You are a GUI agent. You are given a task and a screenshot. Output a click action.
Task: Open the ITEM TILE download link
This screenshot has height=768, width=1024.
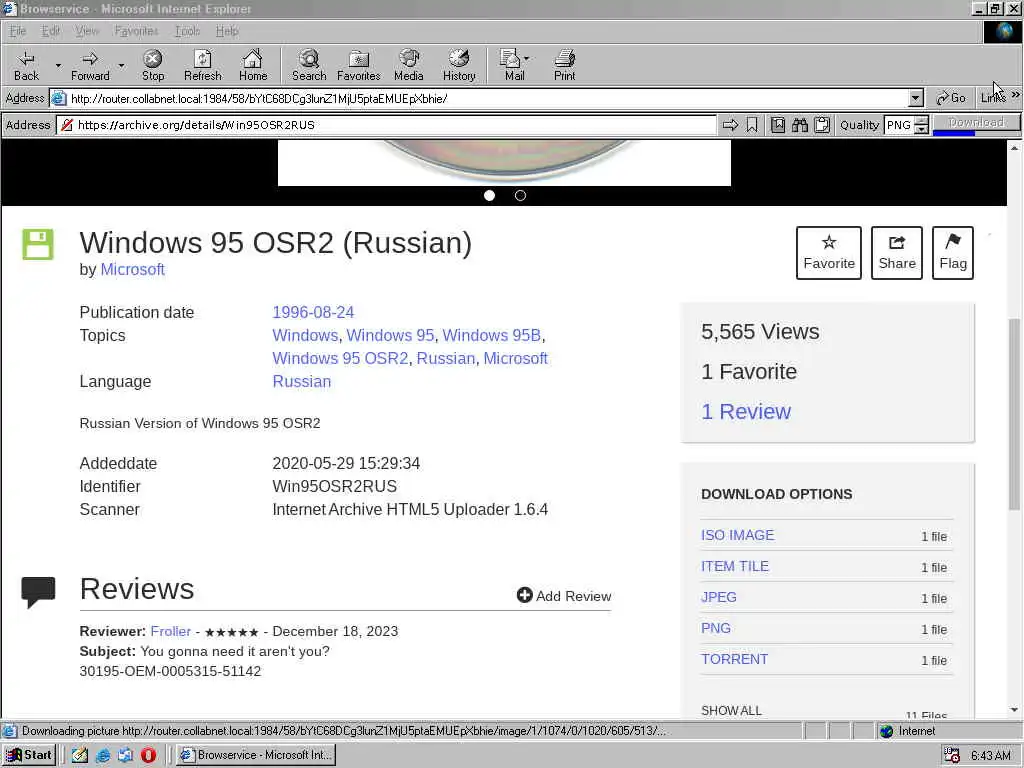coord(735,566)
